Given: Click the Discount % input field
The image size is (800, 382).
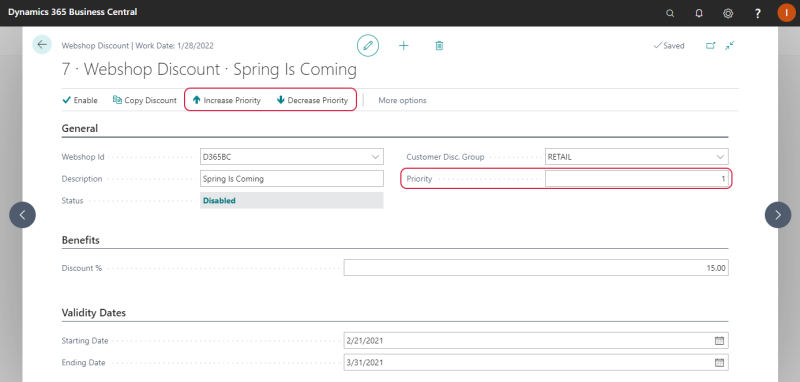Looking at the screenshot, I should pos(536,268).
